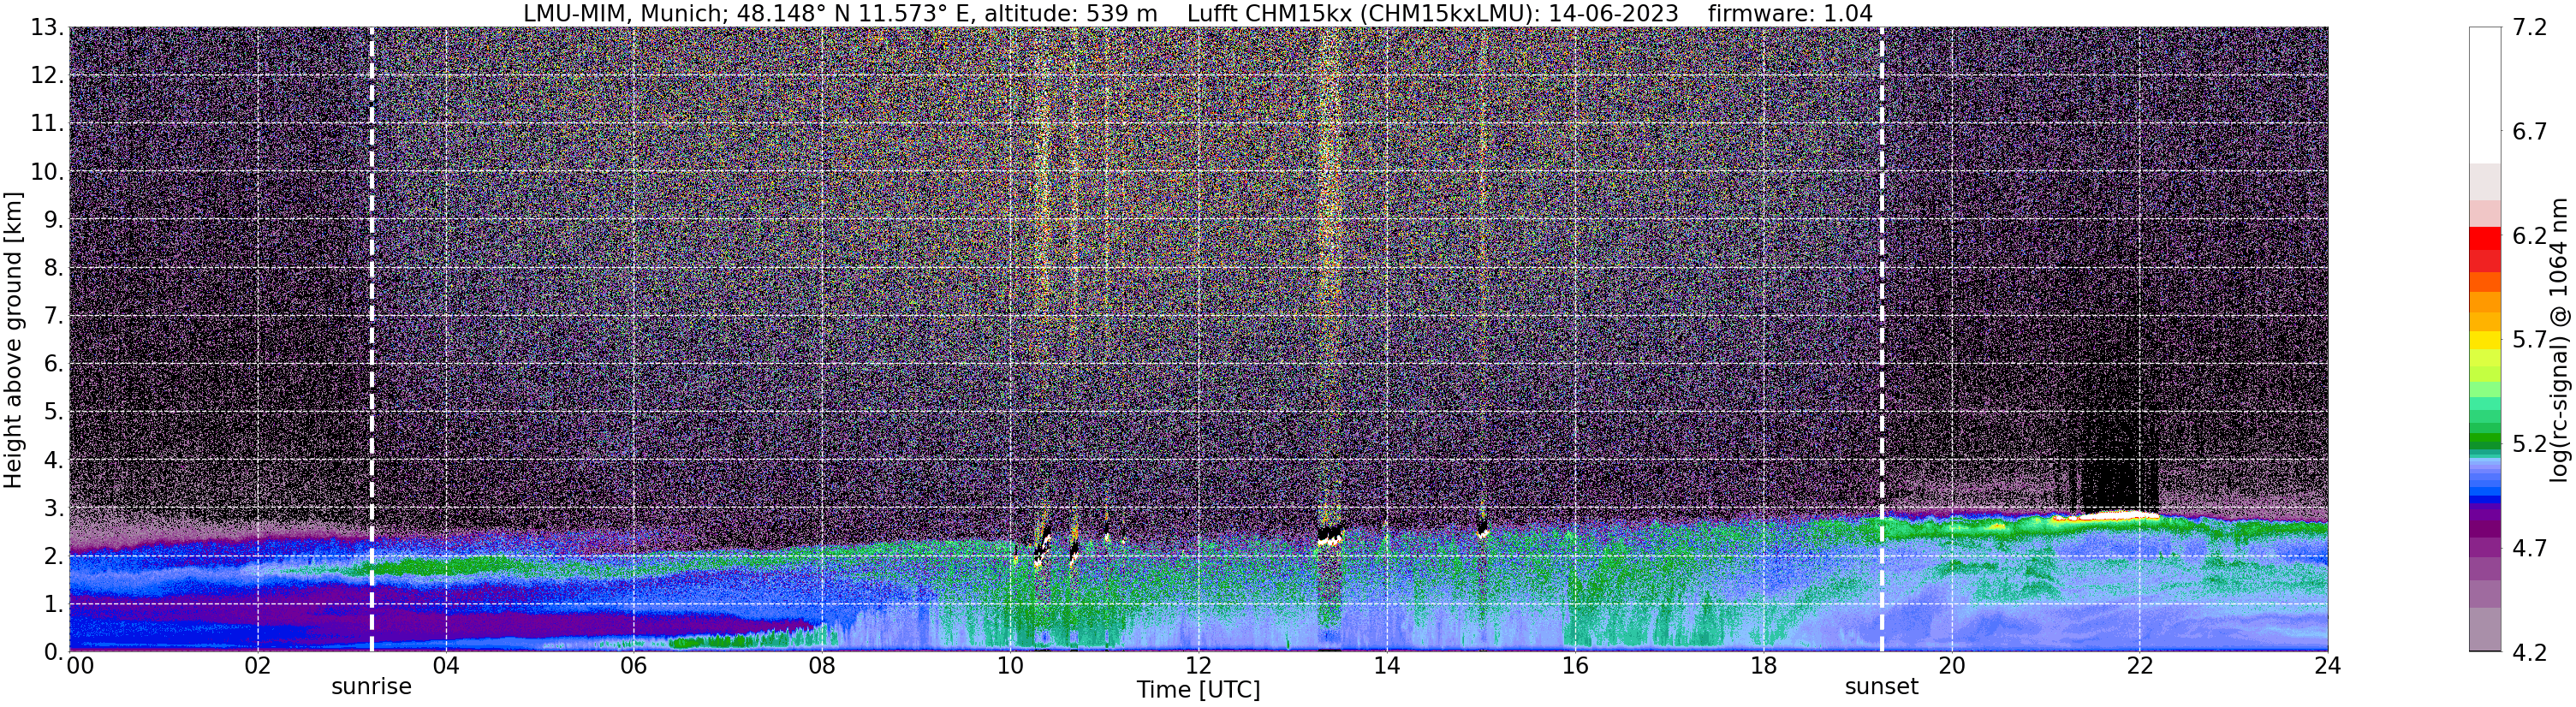This screenshot has height=707, width=2576.
Task: Select the 'sunrise' label below the axis
Action: (x=371, y=687)
